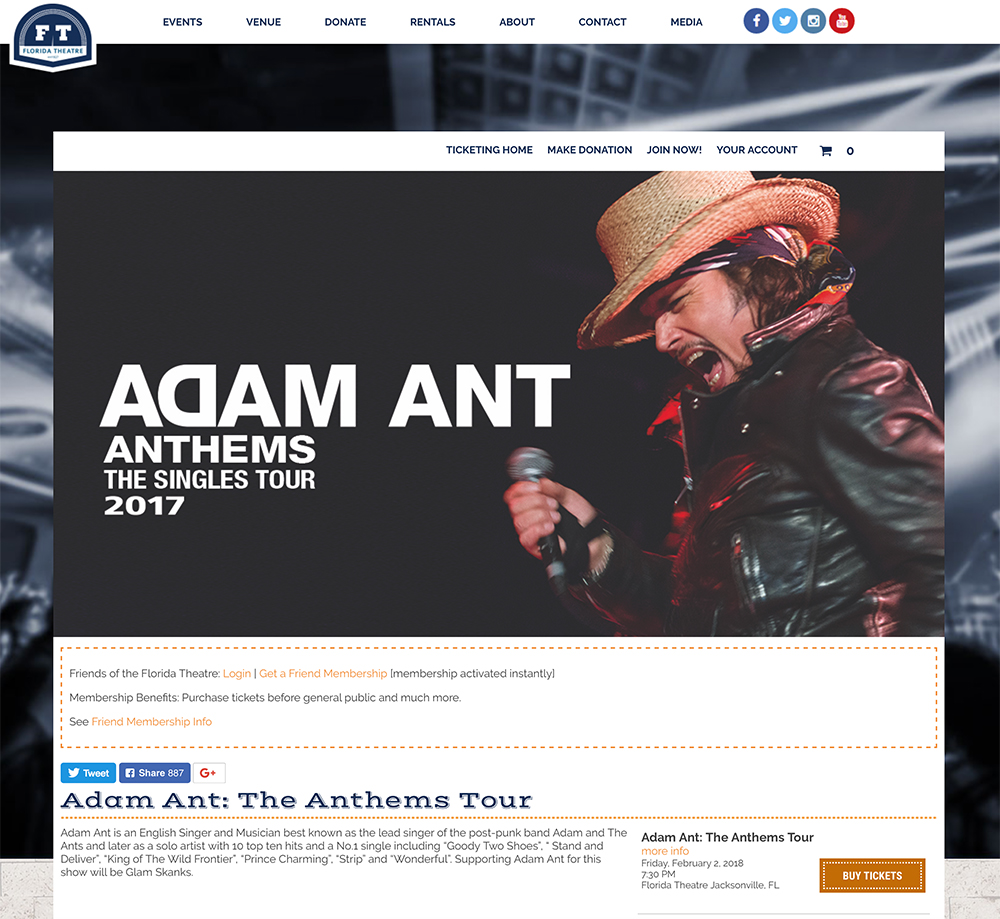The height and width of the screenshot is (919, 1000).
Task: Click the Florida Theatre logo
Action: tap(53, 37)
